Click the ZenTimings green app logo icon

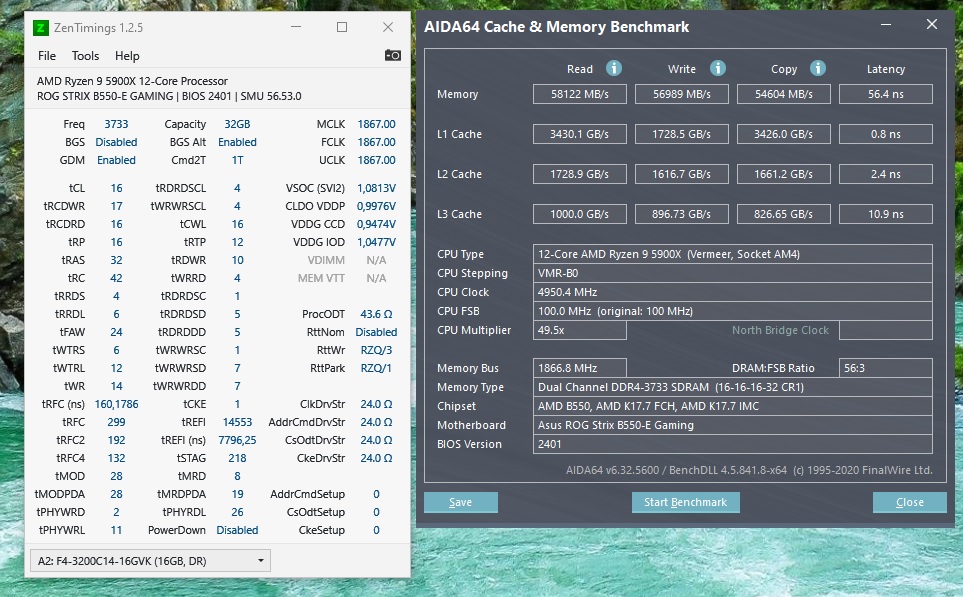point(41,28)
